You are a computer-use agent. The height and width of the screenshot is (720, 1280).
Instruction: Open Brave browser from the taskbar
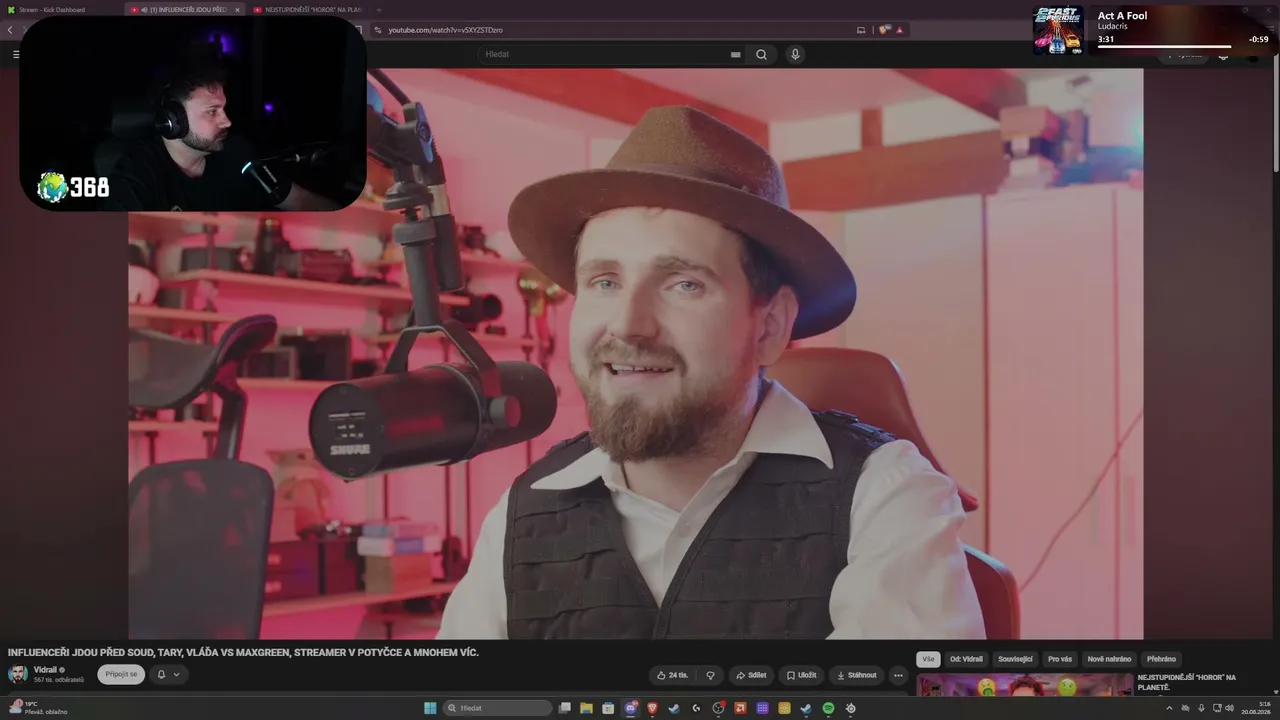click(x=653, y=708)
